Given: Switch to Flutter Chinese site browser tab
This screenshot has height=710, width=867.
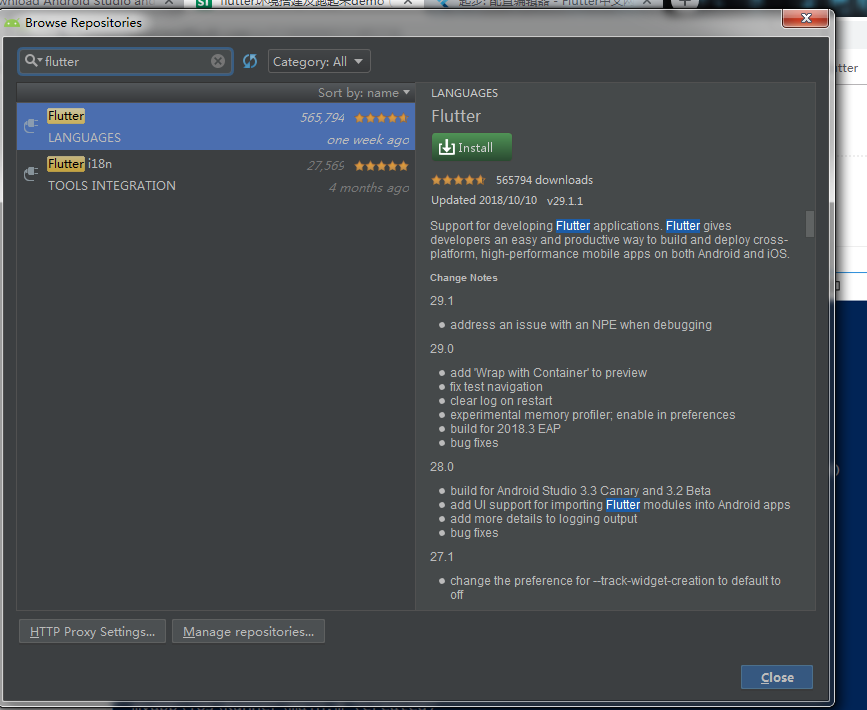Looking at the screenshot, I should (x=545, y=3).
